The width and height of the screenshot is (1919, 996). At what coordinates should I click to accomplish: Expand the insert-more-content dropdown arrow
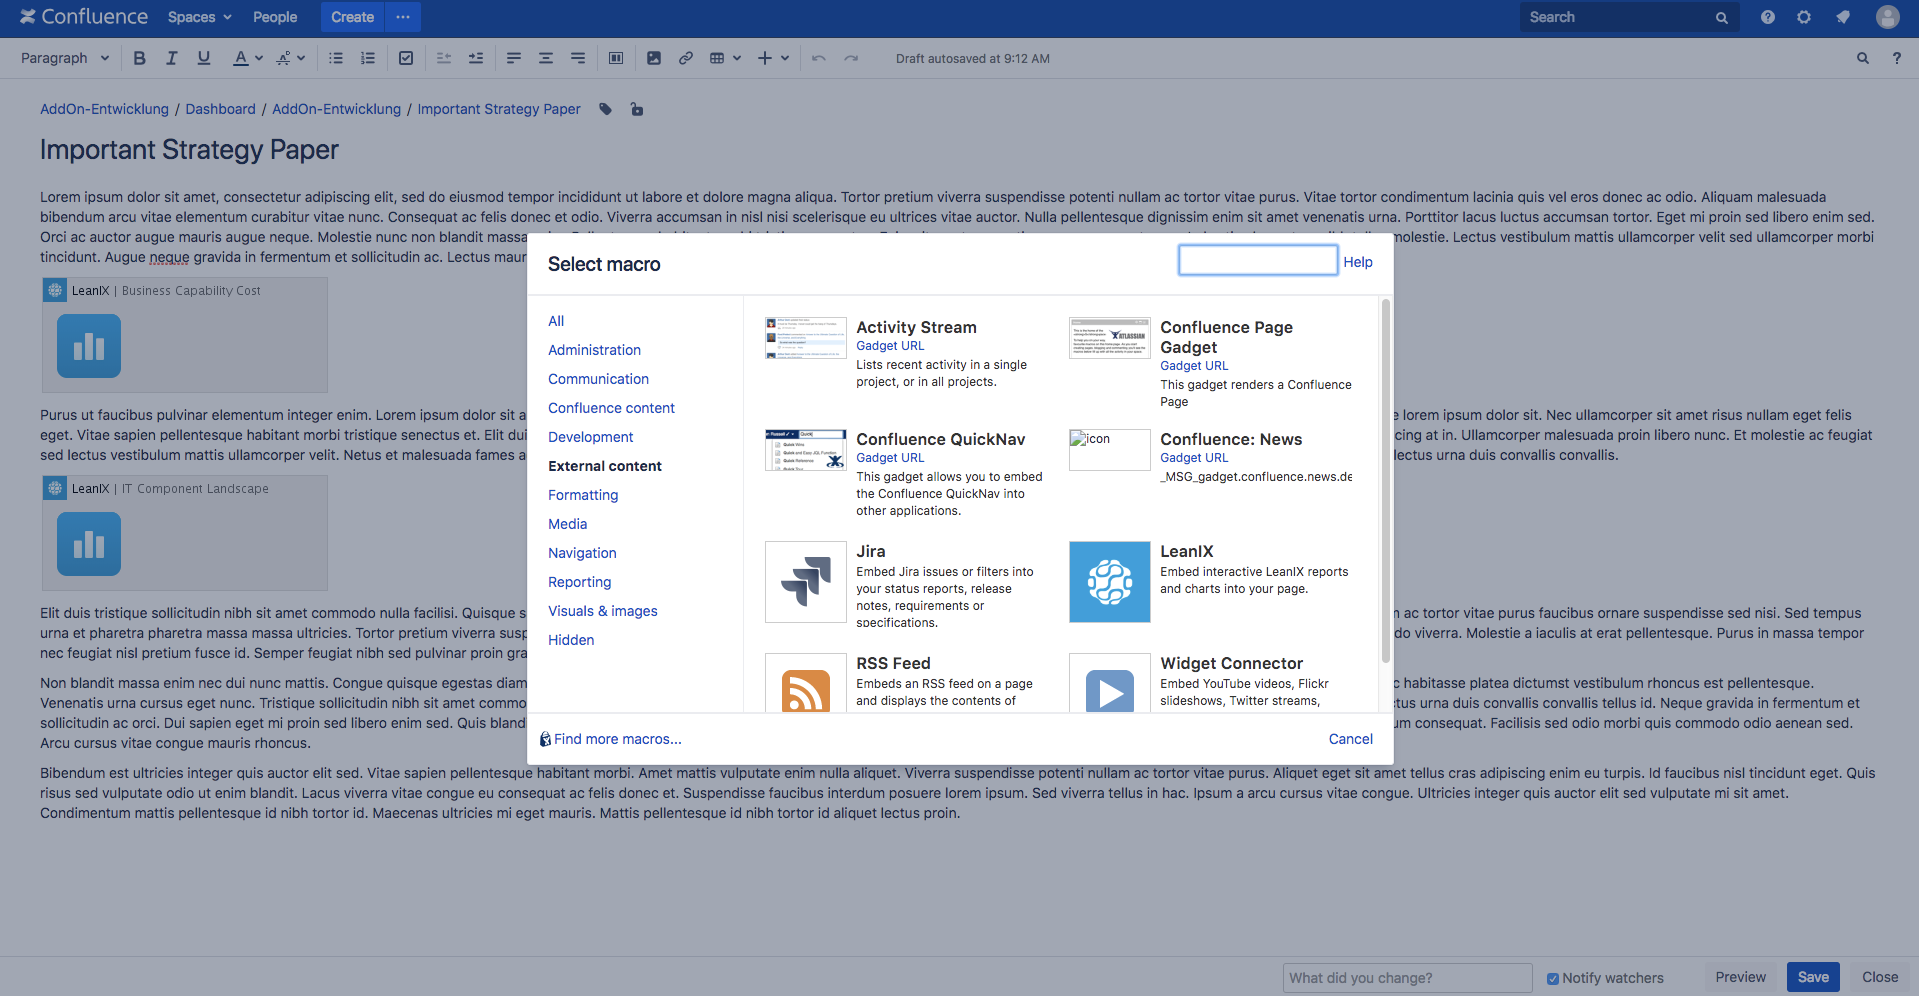click(785, 58)
